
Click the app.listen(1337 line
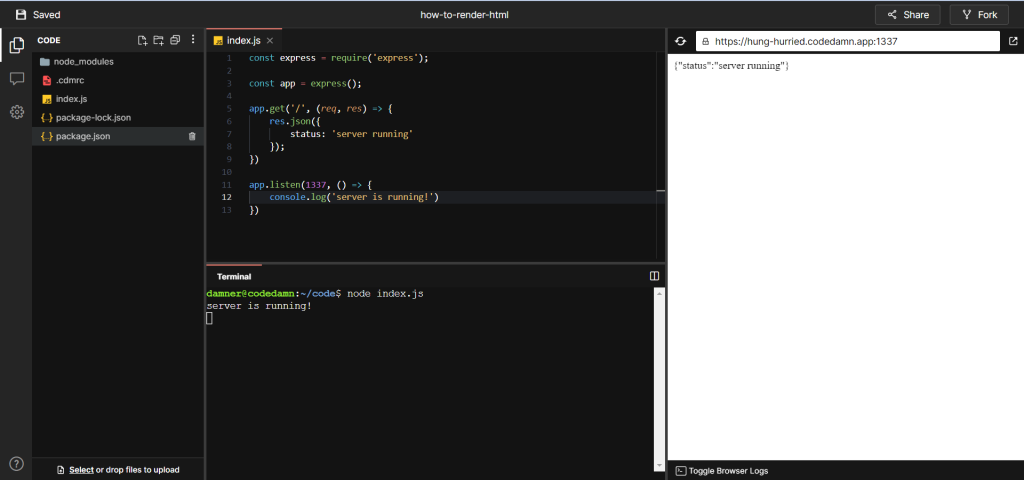pyautogui.click(x=310, y=185)
